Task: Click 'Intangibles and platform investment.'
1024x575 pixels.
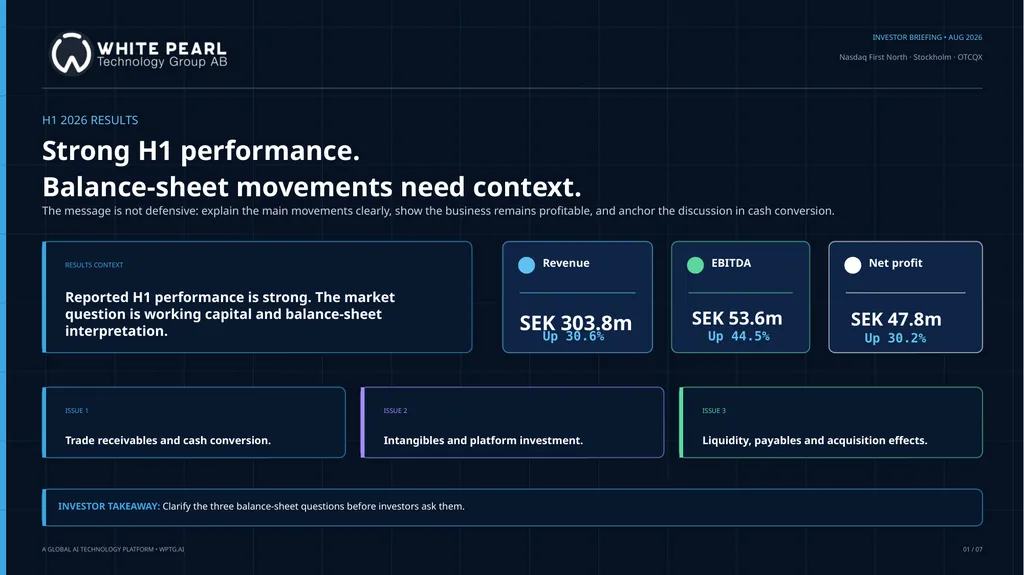Action: point(483,440)
